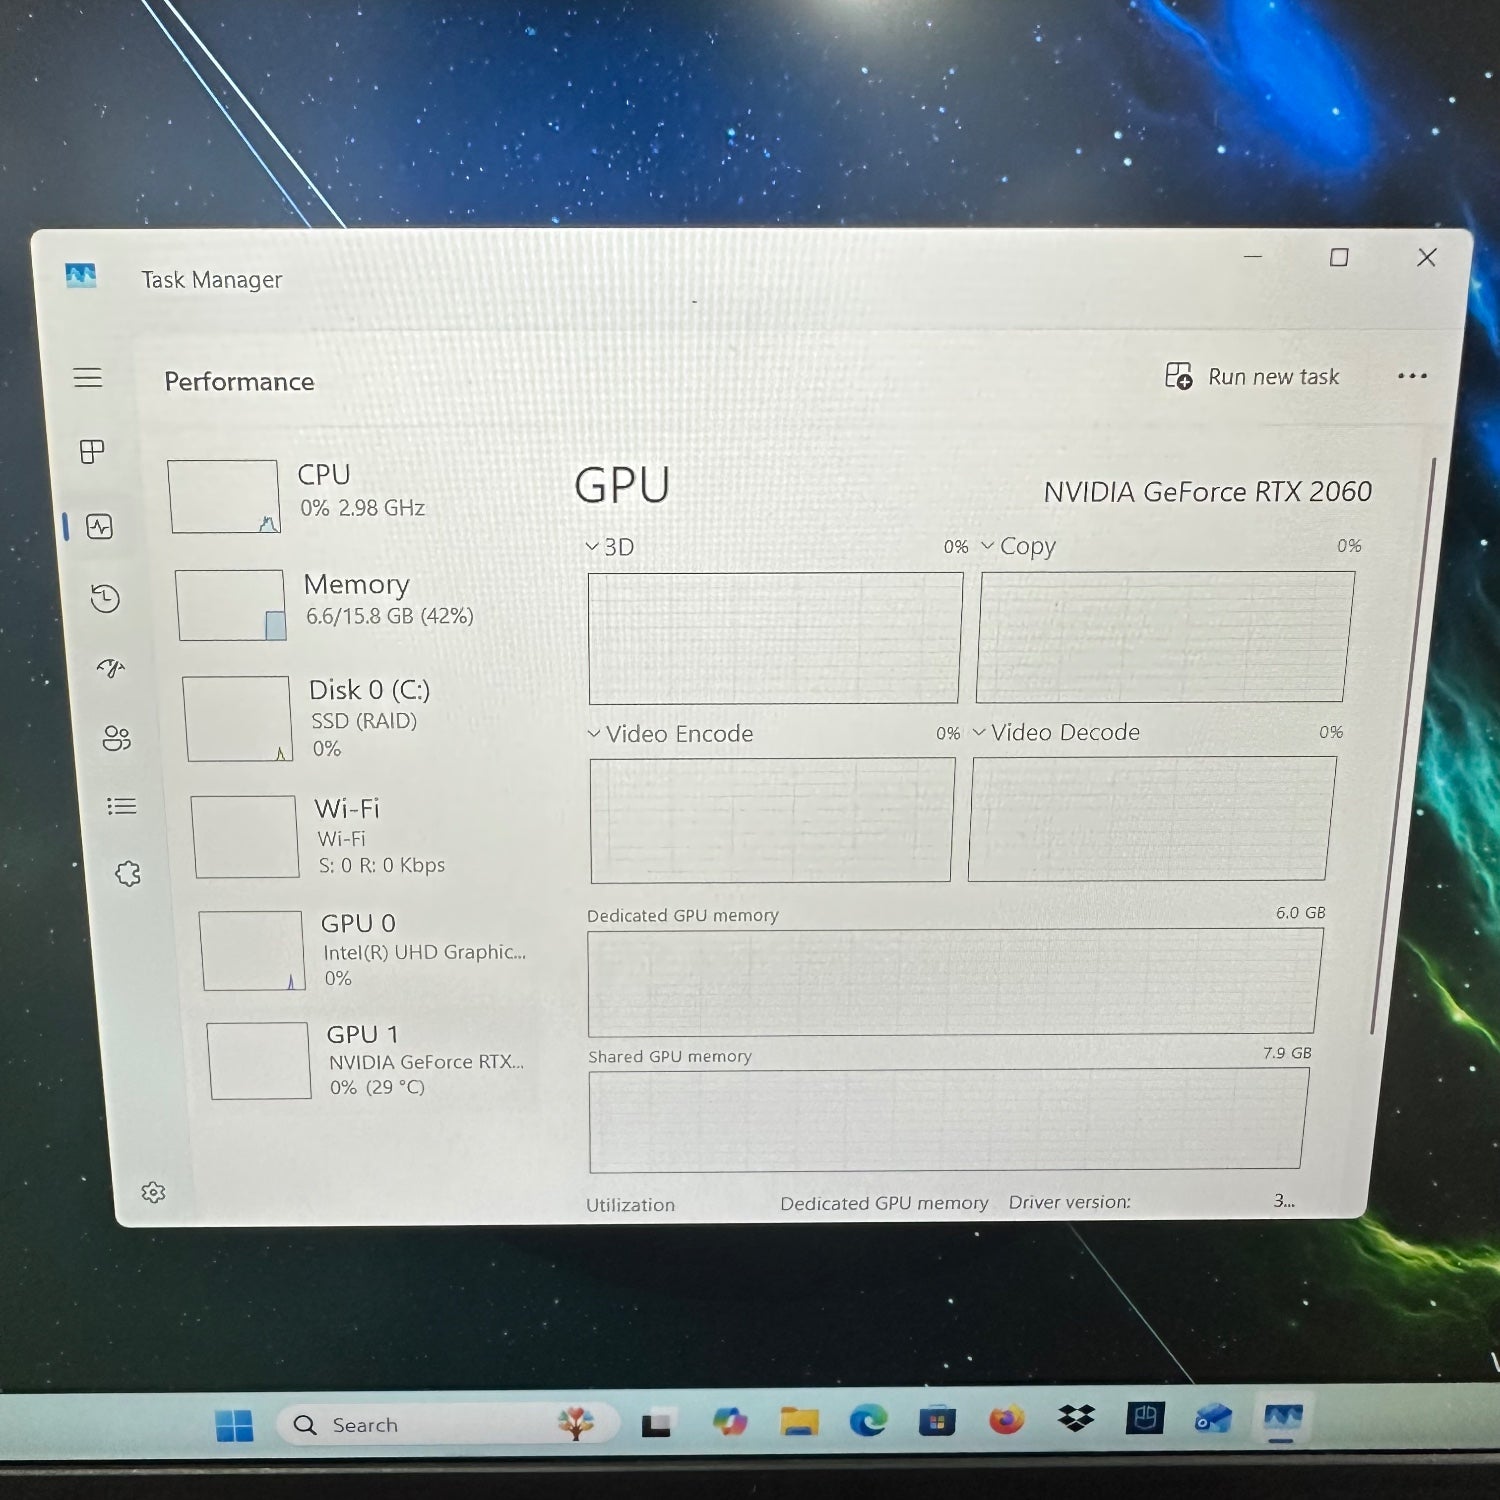Open the three-dot more options menu
Screen dimensions: 1500x1500
(x=1412, y=376)
